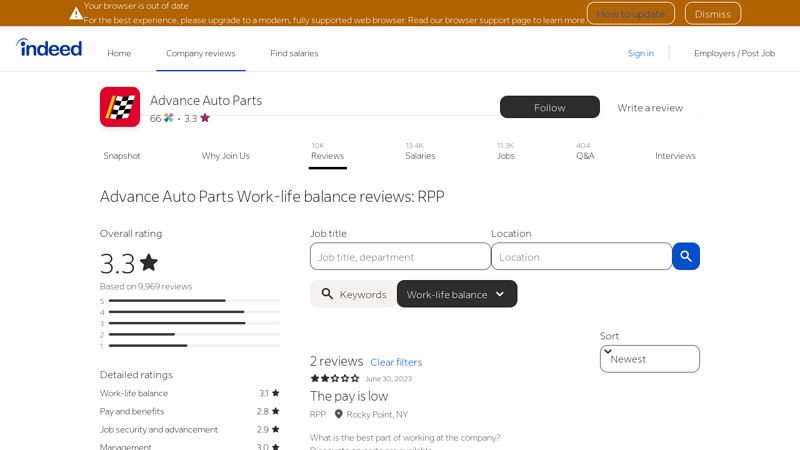This screenshot has width=800, height=450.
Task: Switch to the Why Join Us tab
Action: pos(226,156)
